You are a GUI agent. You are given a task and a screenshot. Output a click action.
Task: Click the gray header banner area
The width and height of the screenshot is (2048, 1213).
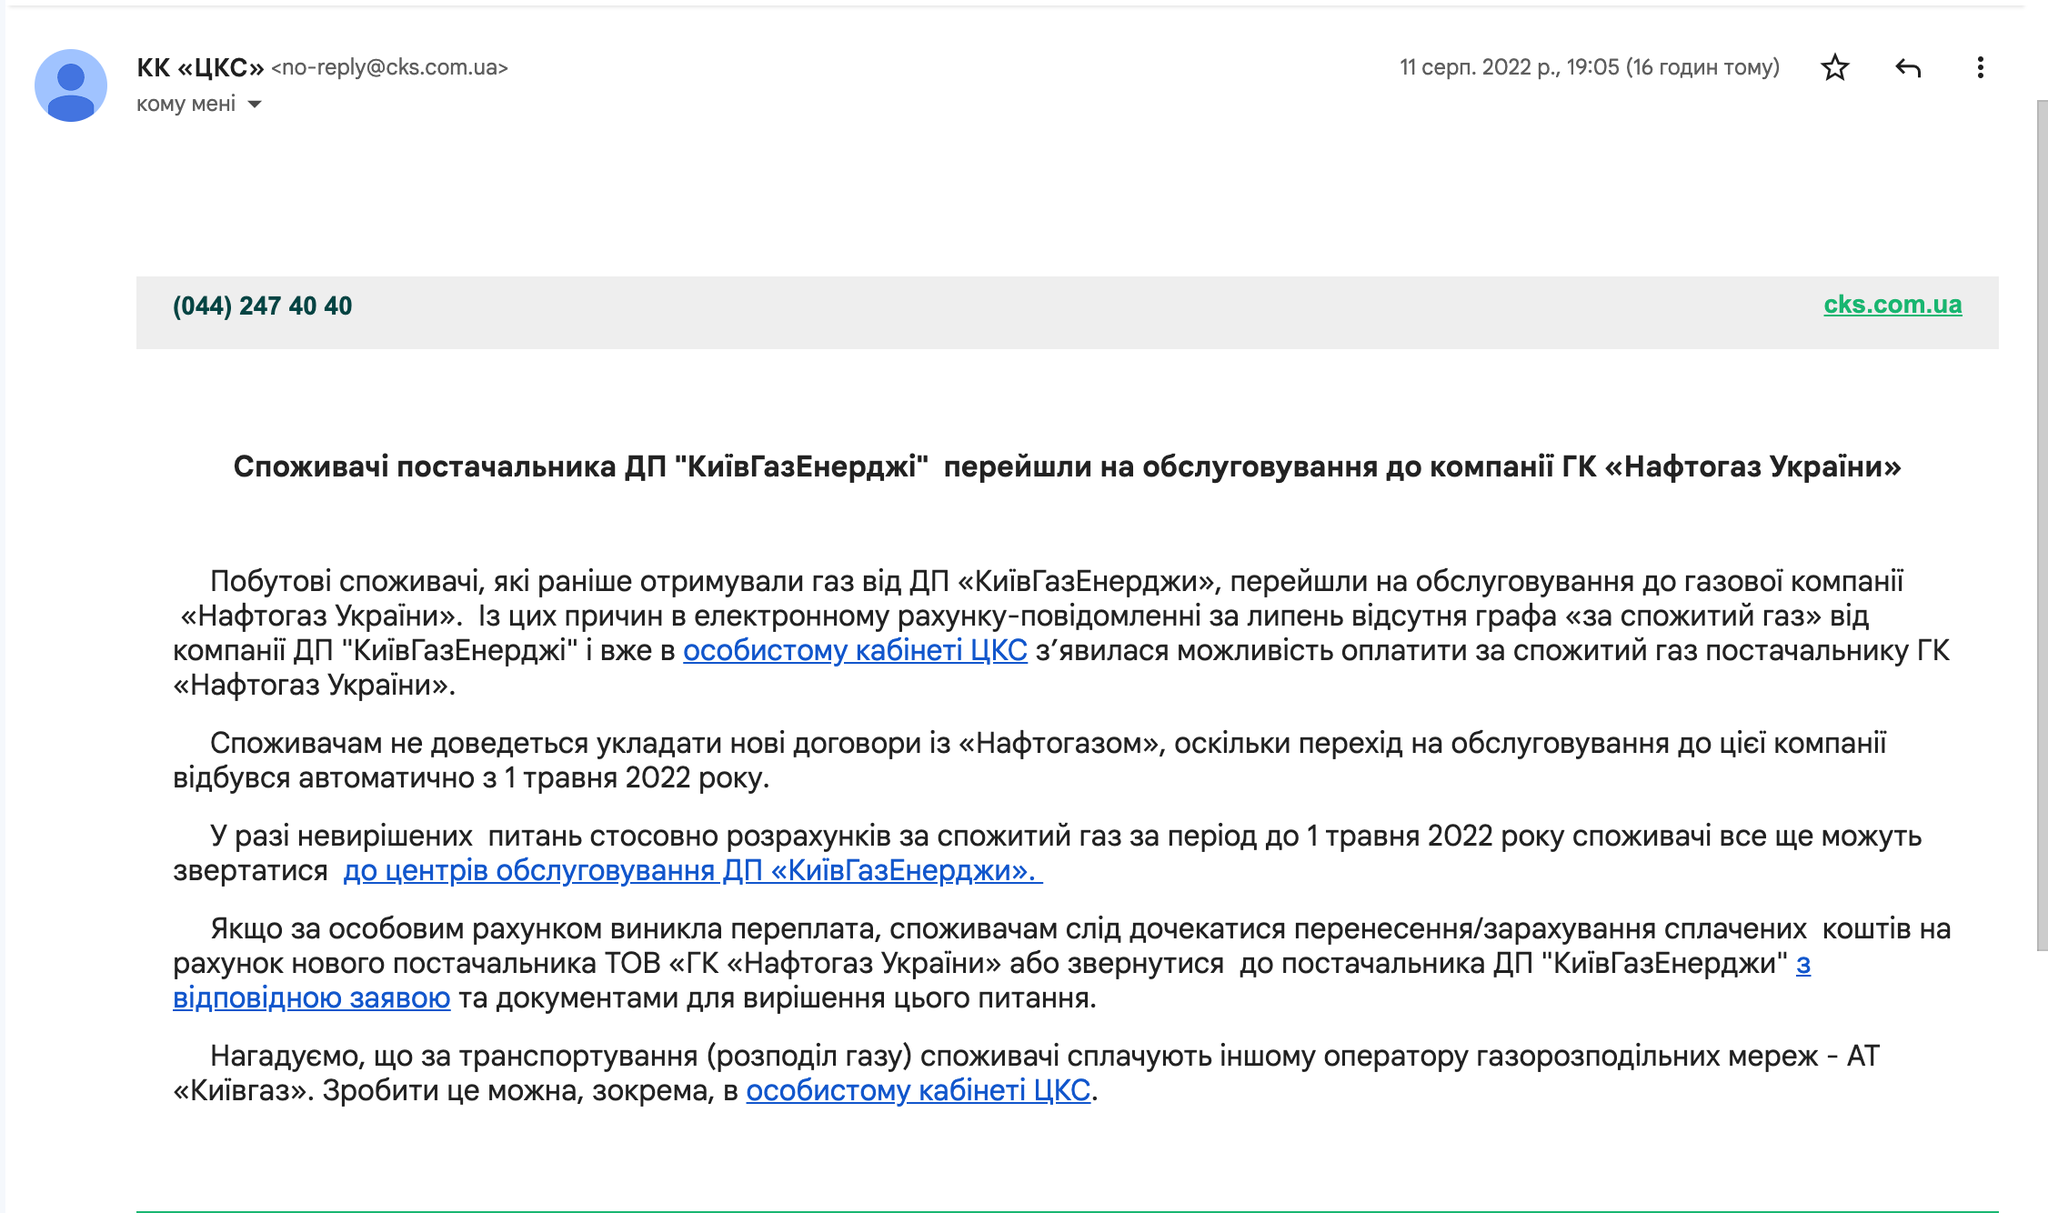click(x=1000, y=312)
